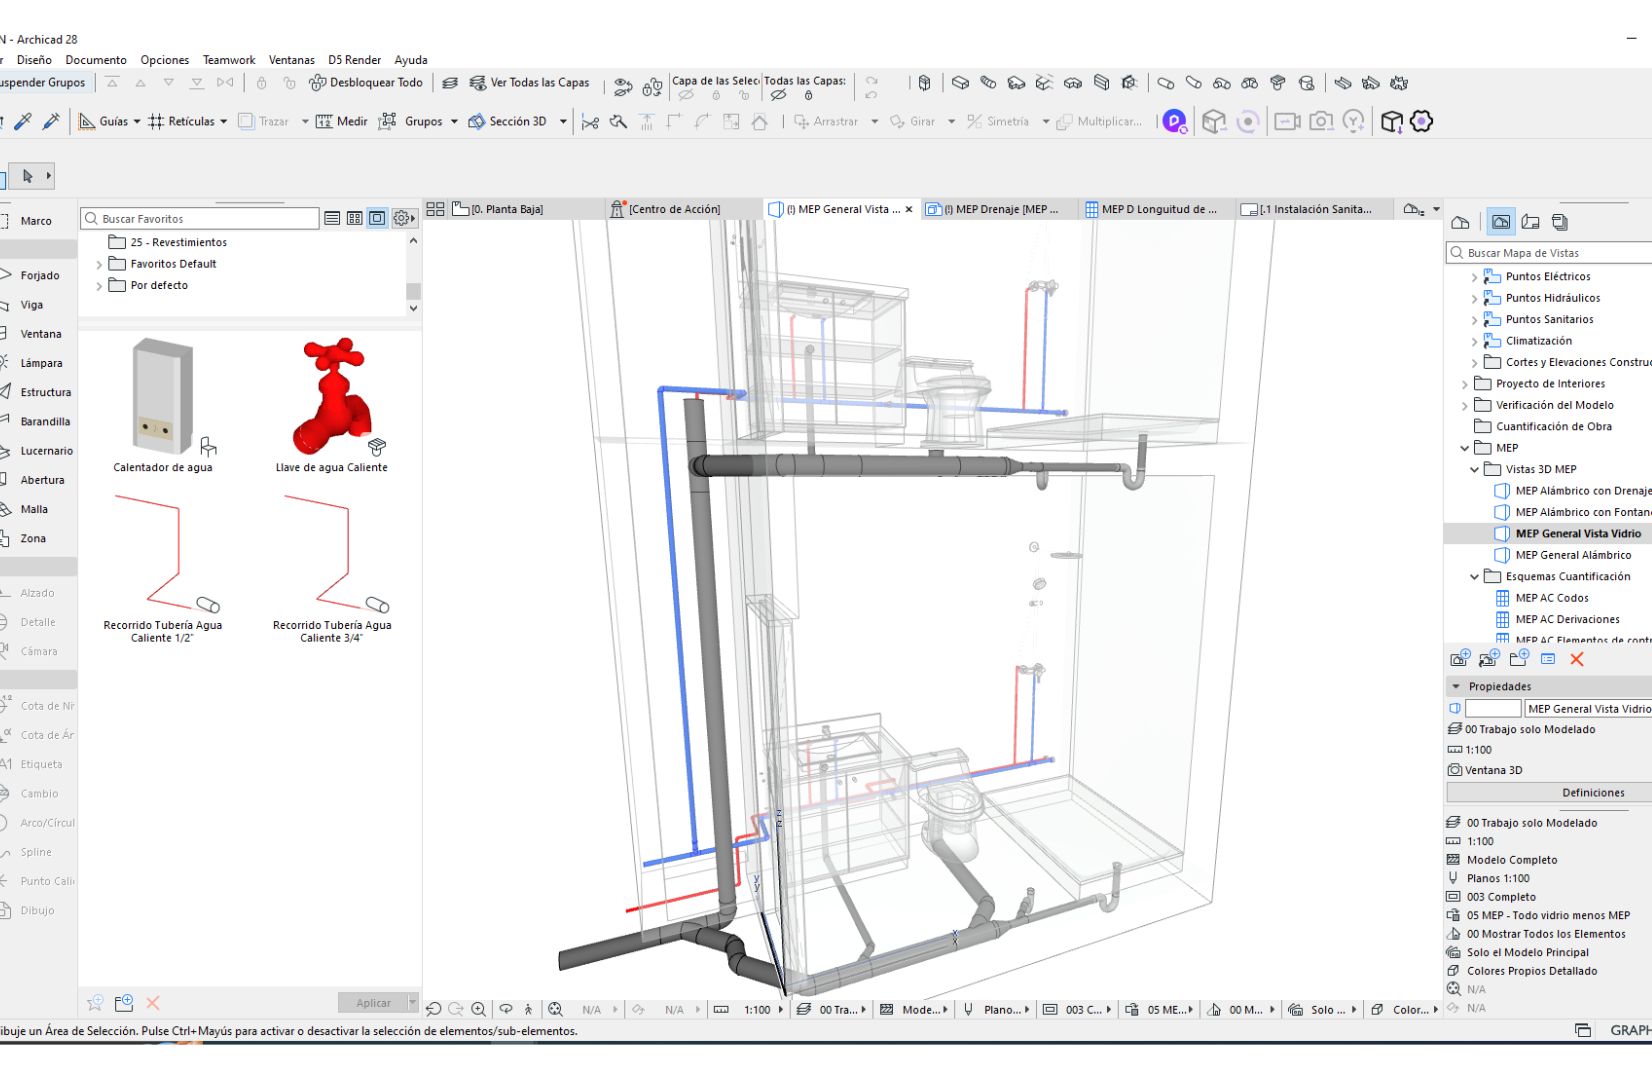The image size is (1652, 1080).
Task: Switch to the MEP Drenaje tab
Action: (x=997, y=209)
